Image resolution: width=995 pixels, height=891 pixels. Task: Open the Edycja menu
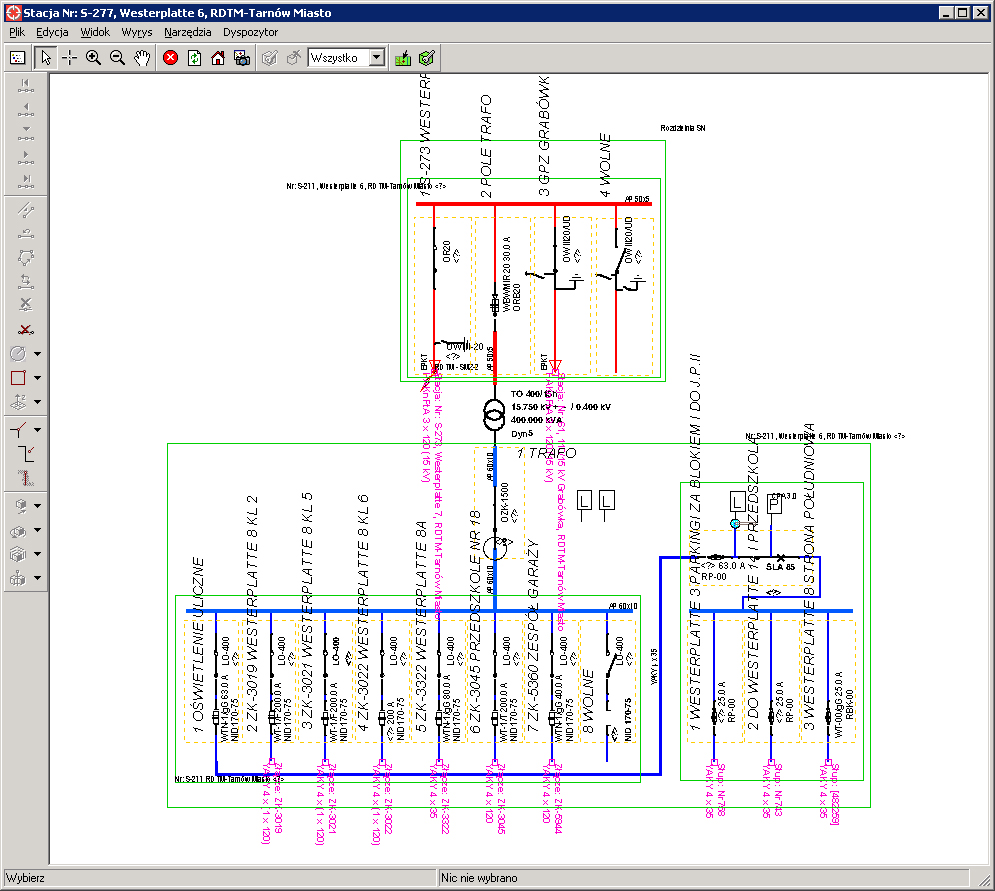(x=52, y=32)
